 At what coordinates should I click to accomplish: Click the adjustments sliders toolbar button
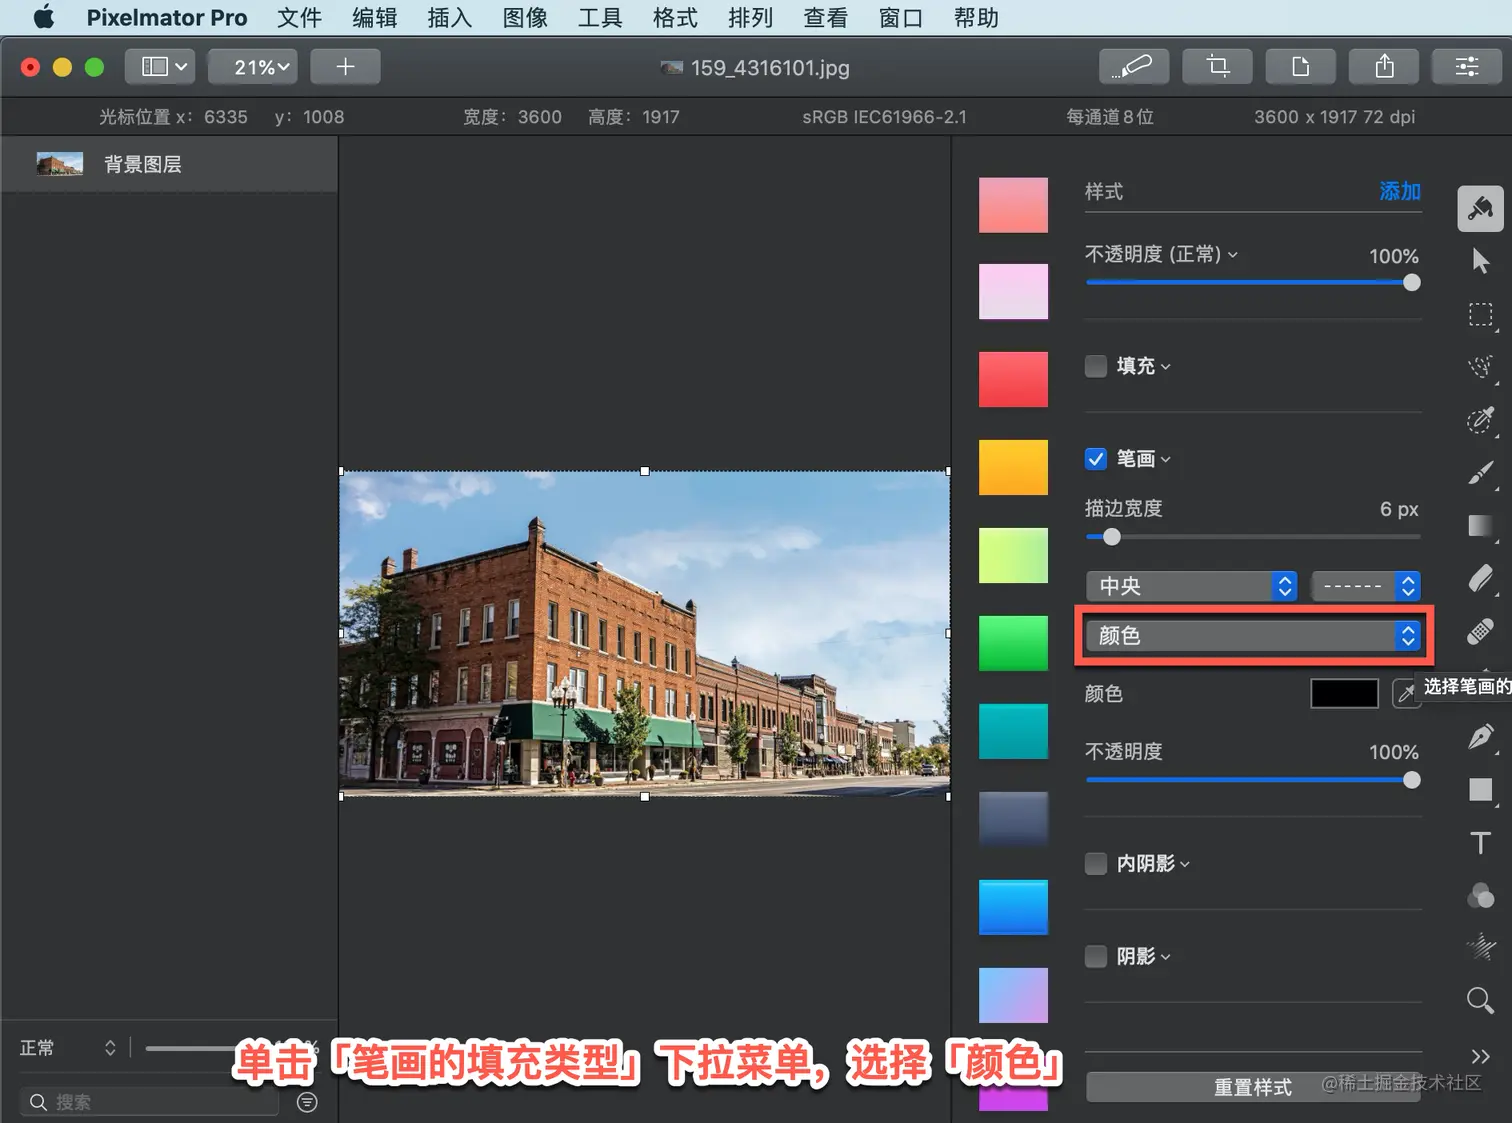tap(1466, 67)
